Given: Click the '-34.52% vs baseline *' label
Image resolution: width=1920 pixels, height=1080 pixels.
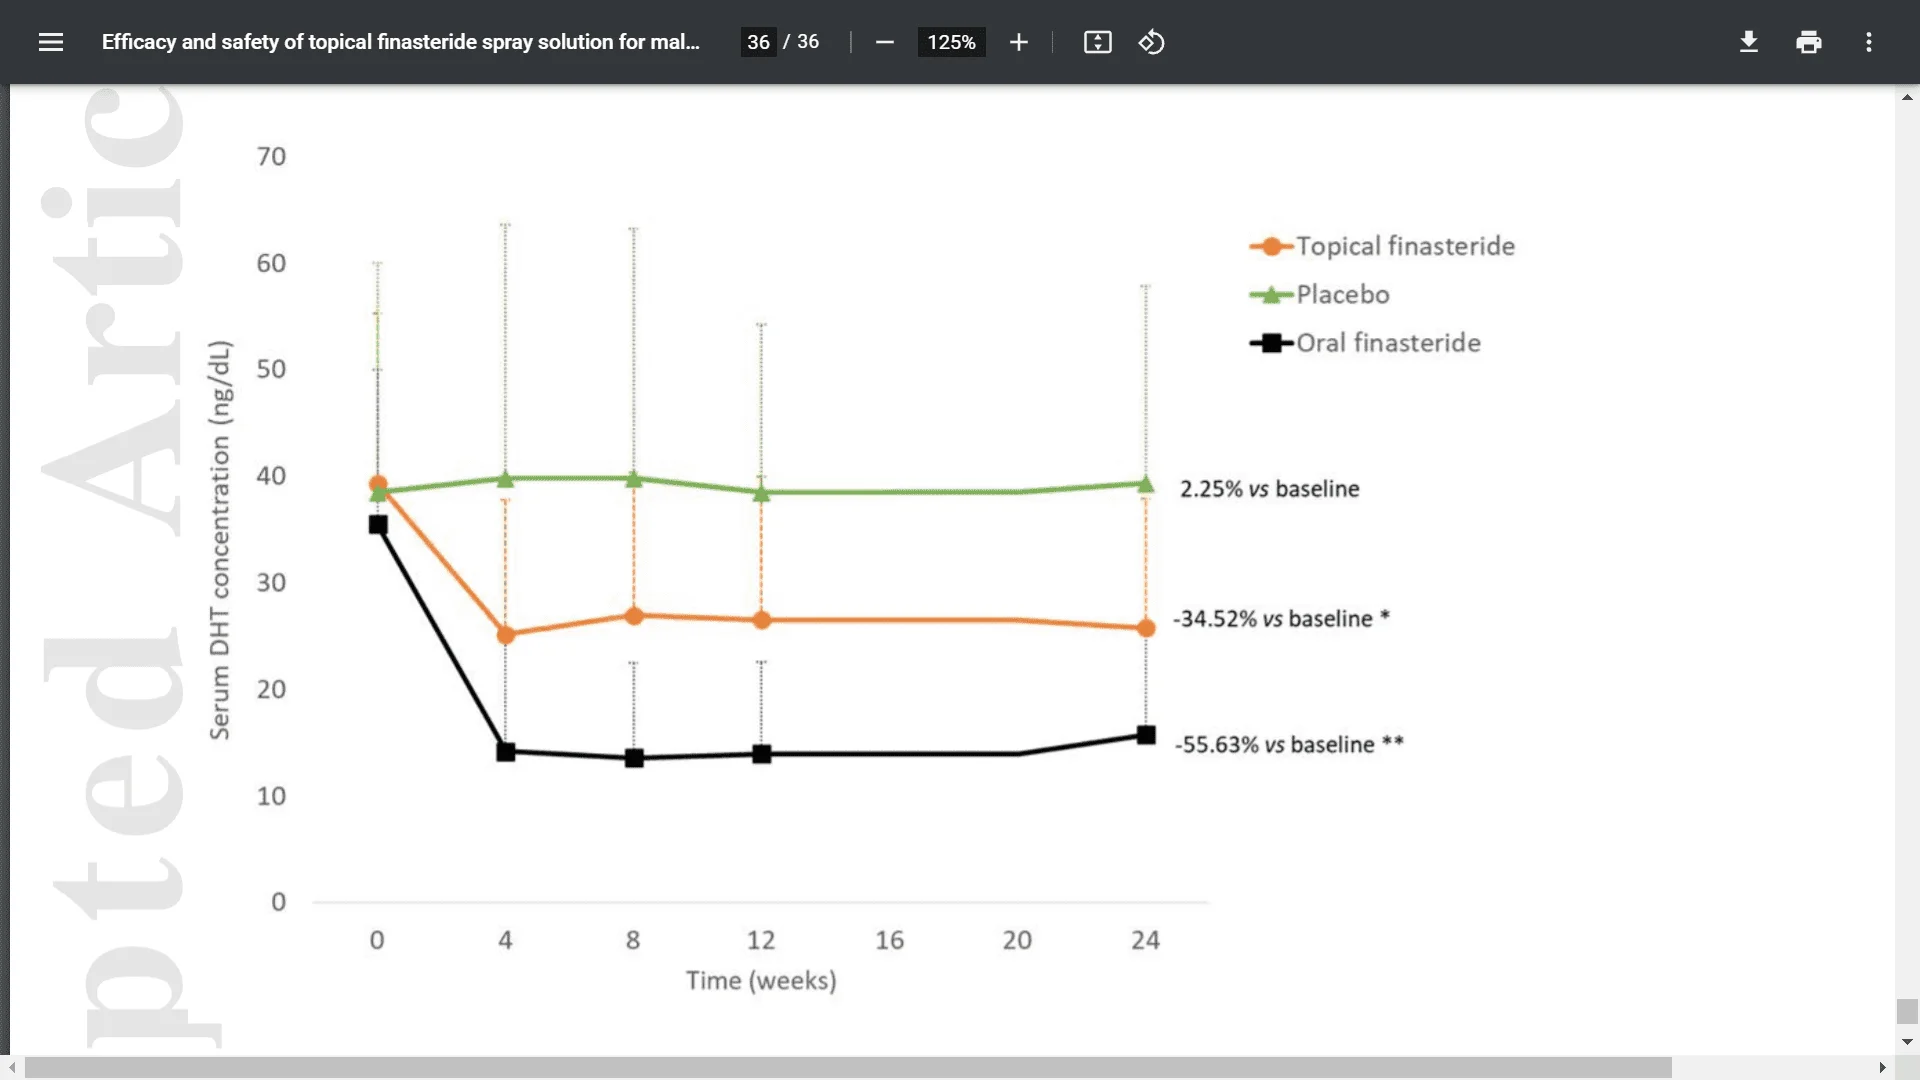Looking at the screenshot, I should point(1281,619).
